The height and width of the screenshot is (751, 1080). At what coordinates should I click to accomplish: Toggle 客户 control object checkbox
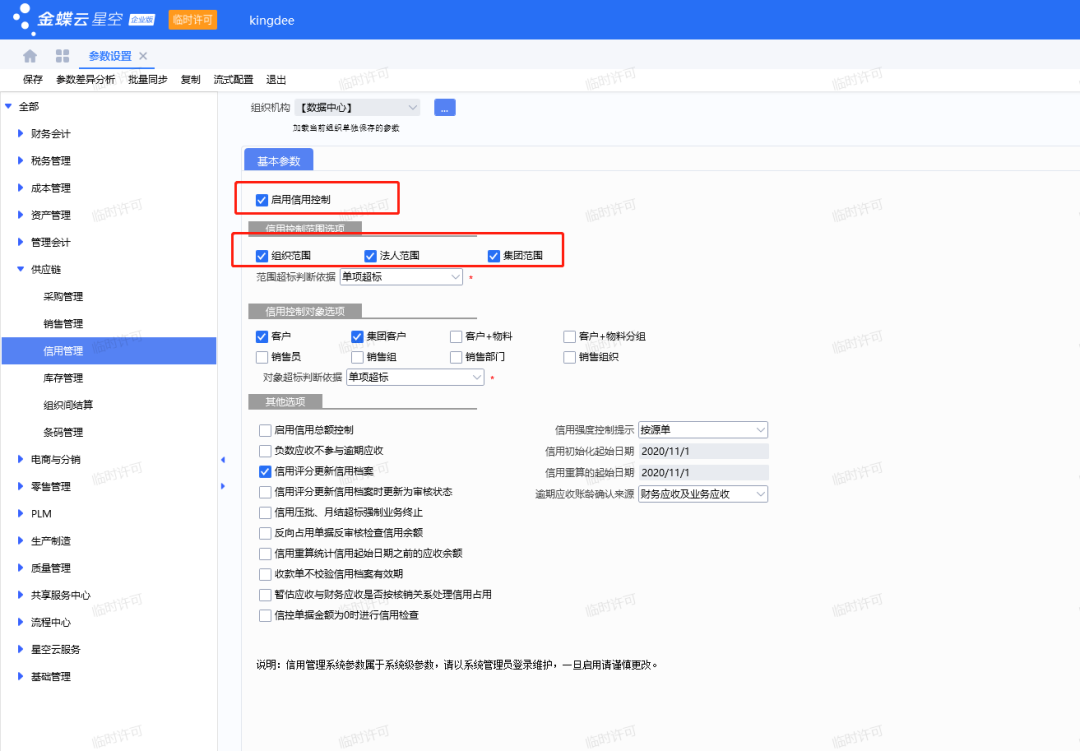click(262, 336)
